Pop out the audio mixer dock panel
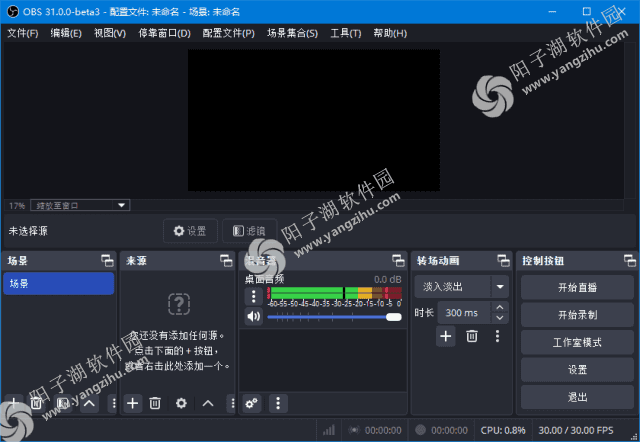The width and height of the screenshot is (640, 442). coord(398,260)
